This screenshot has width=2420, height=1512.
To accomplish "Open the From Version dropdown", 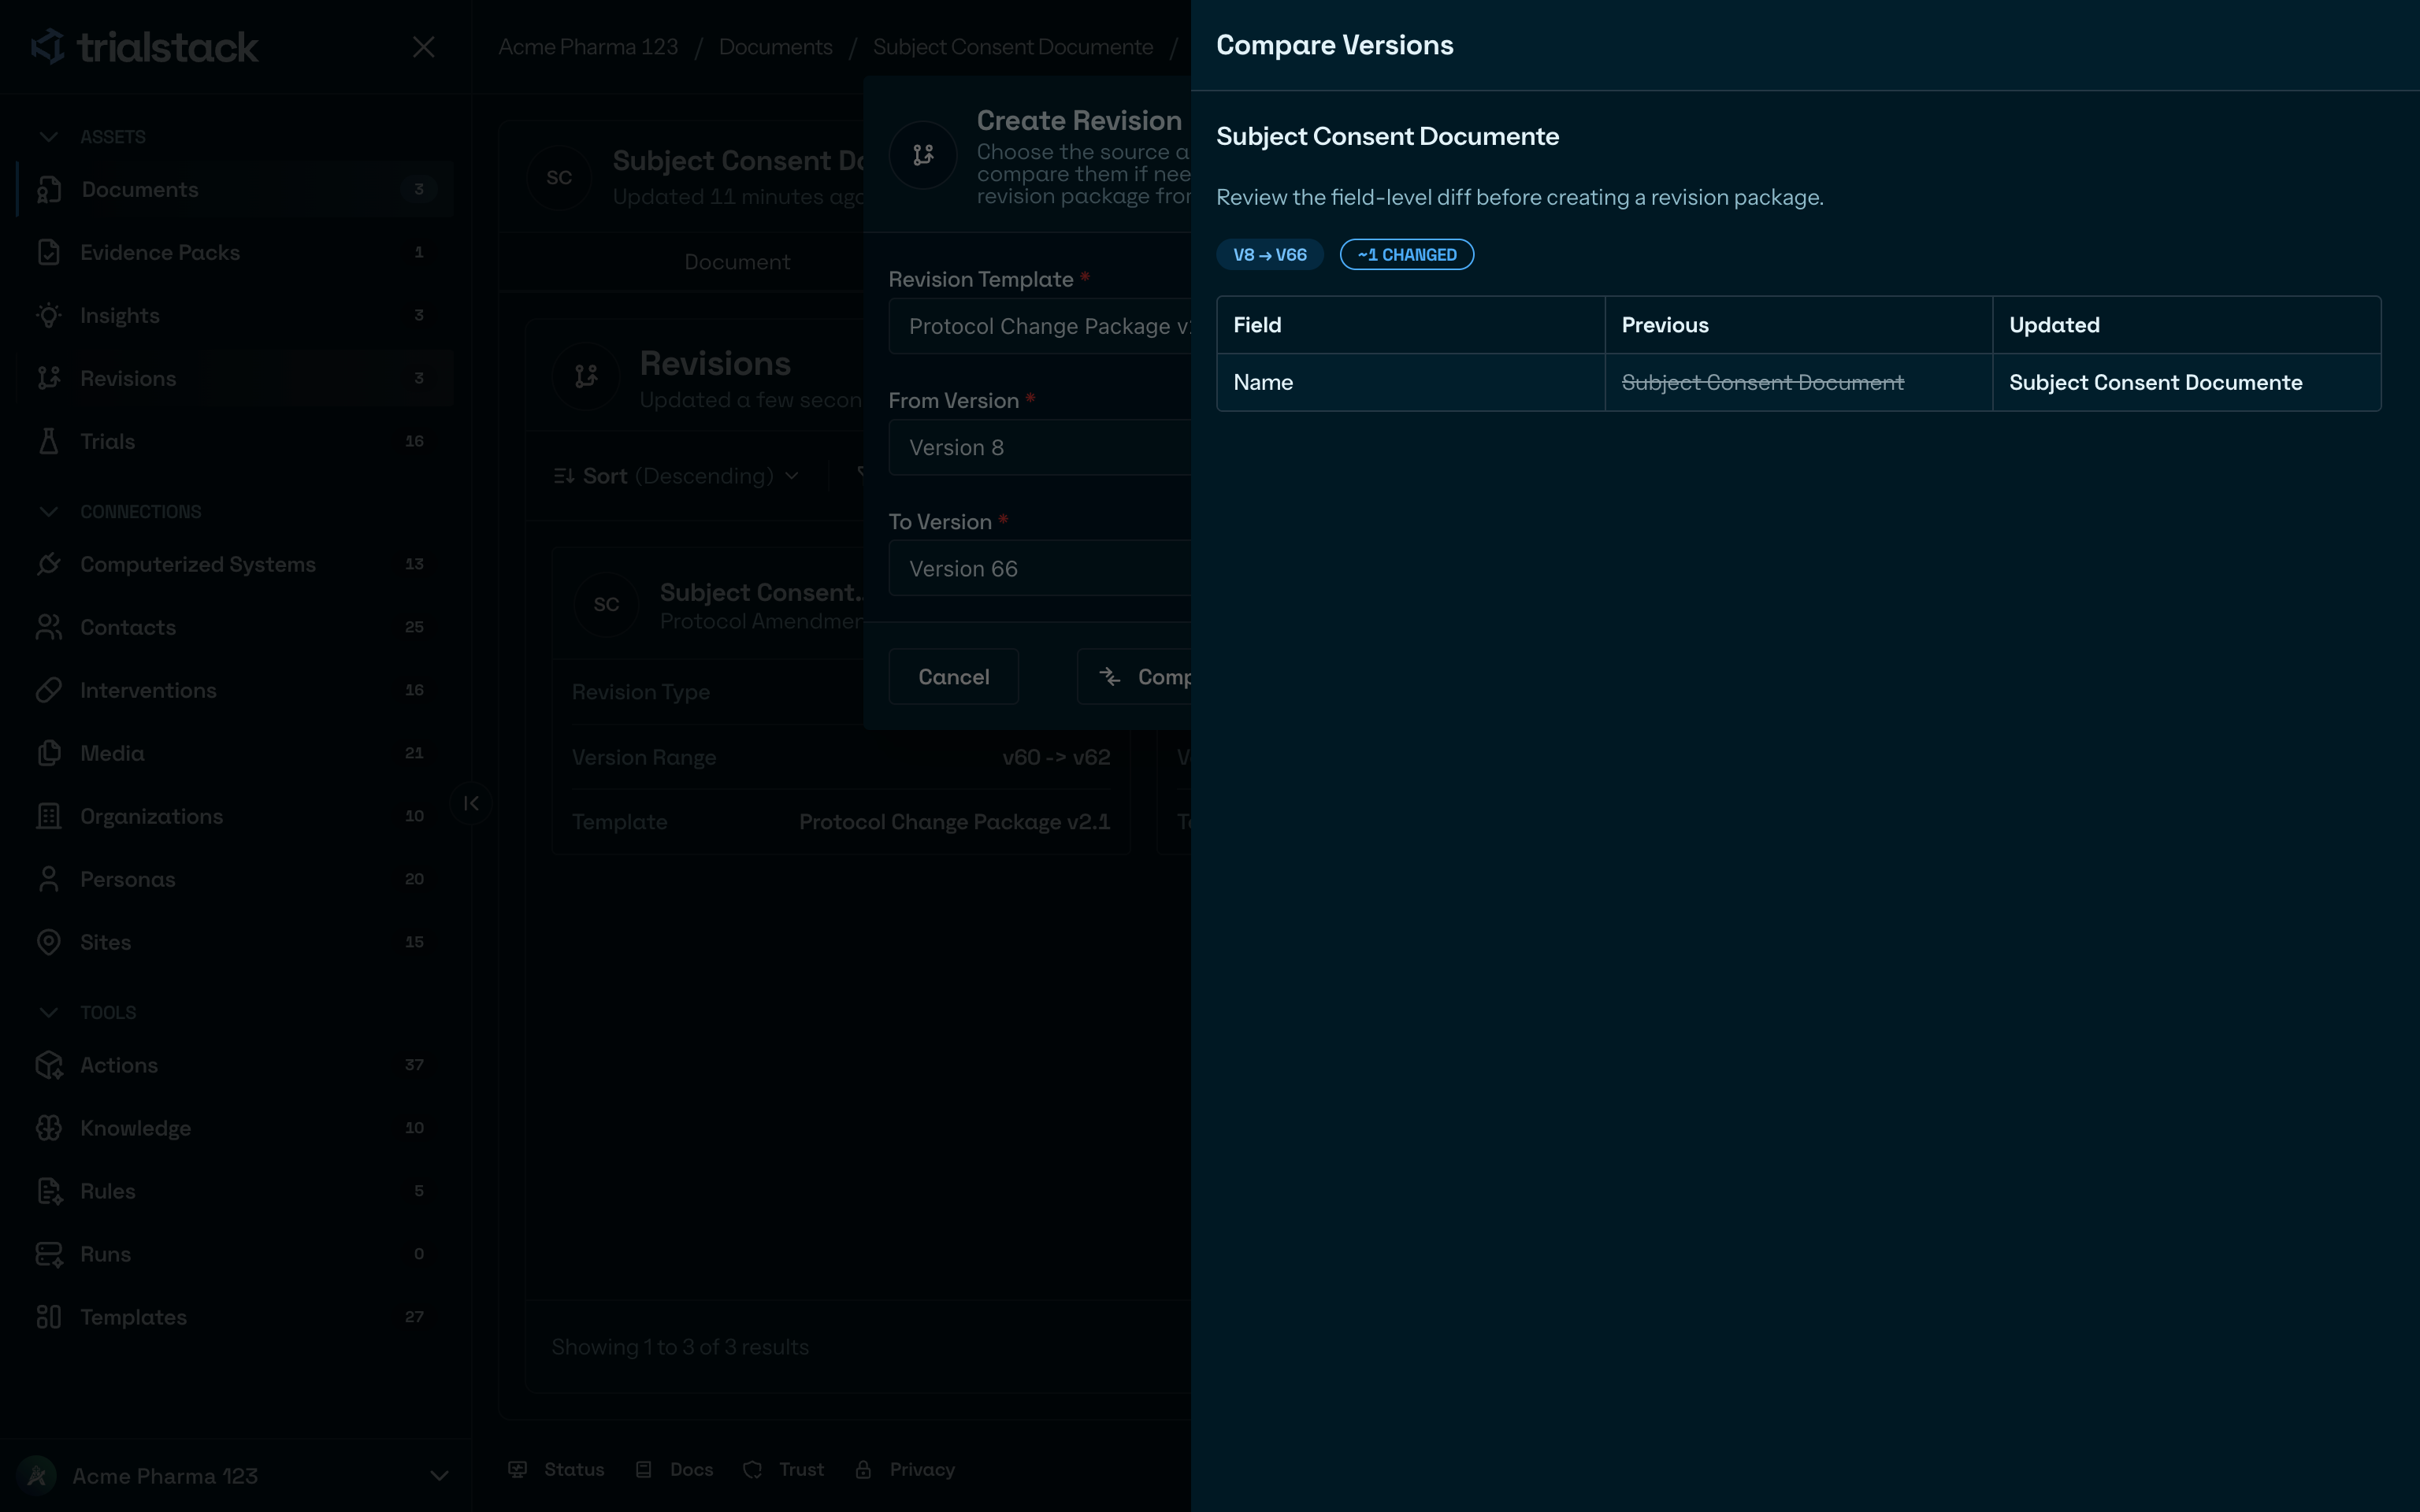I will [x=1039, y=447].
